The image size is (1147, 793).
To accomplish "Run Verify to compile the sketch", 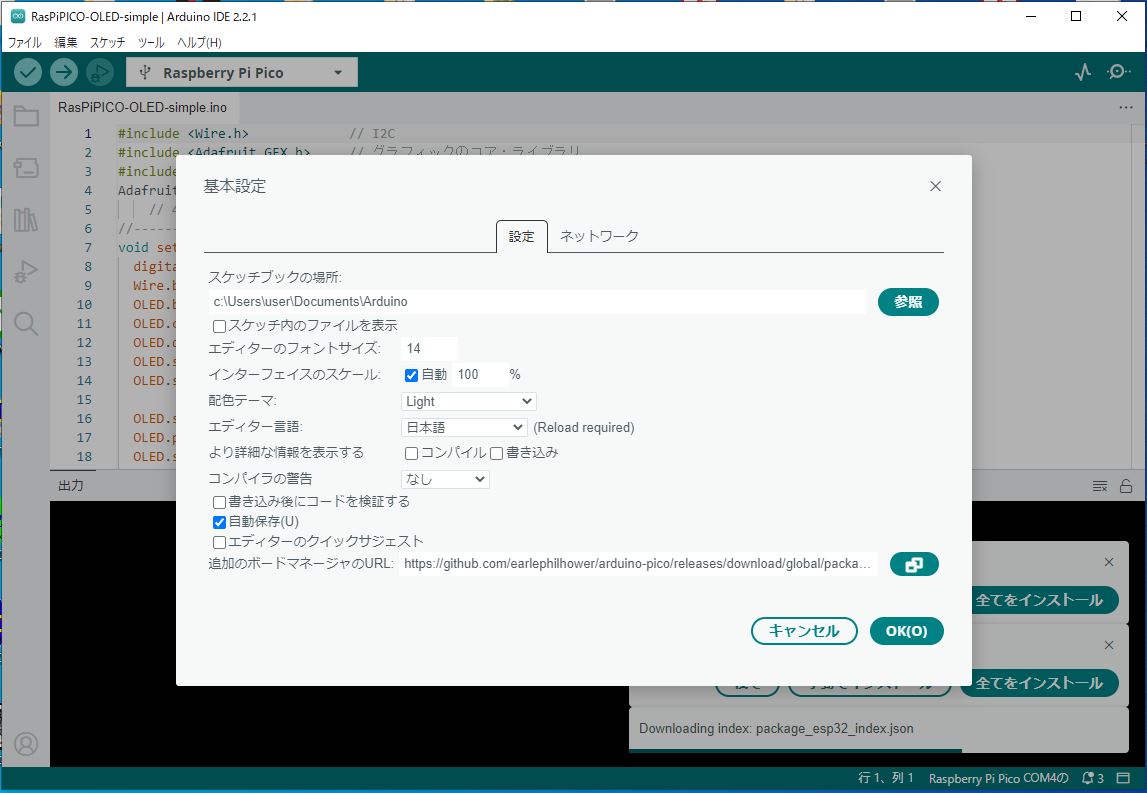I will (27, 71).
